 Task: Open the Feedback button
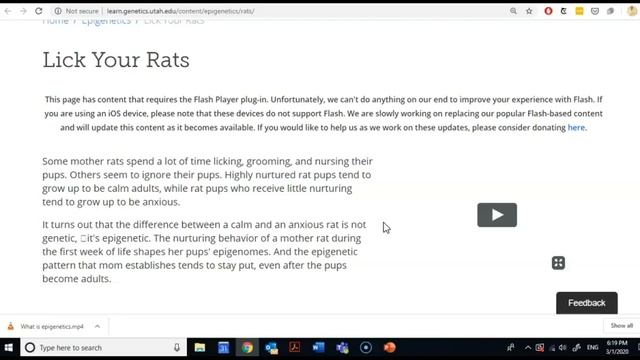(587, 303)
